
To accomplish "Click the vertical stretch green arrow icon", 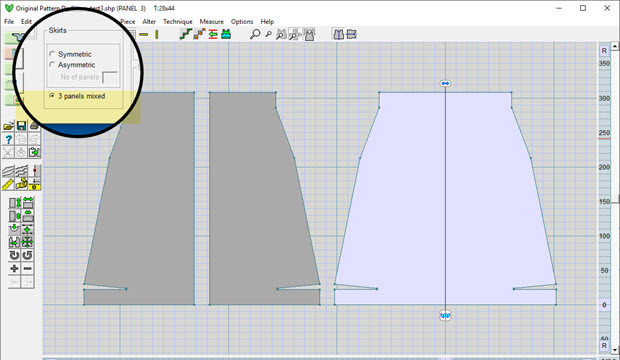I will tap(15, 203).
